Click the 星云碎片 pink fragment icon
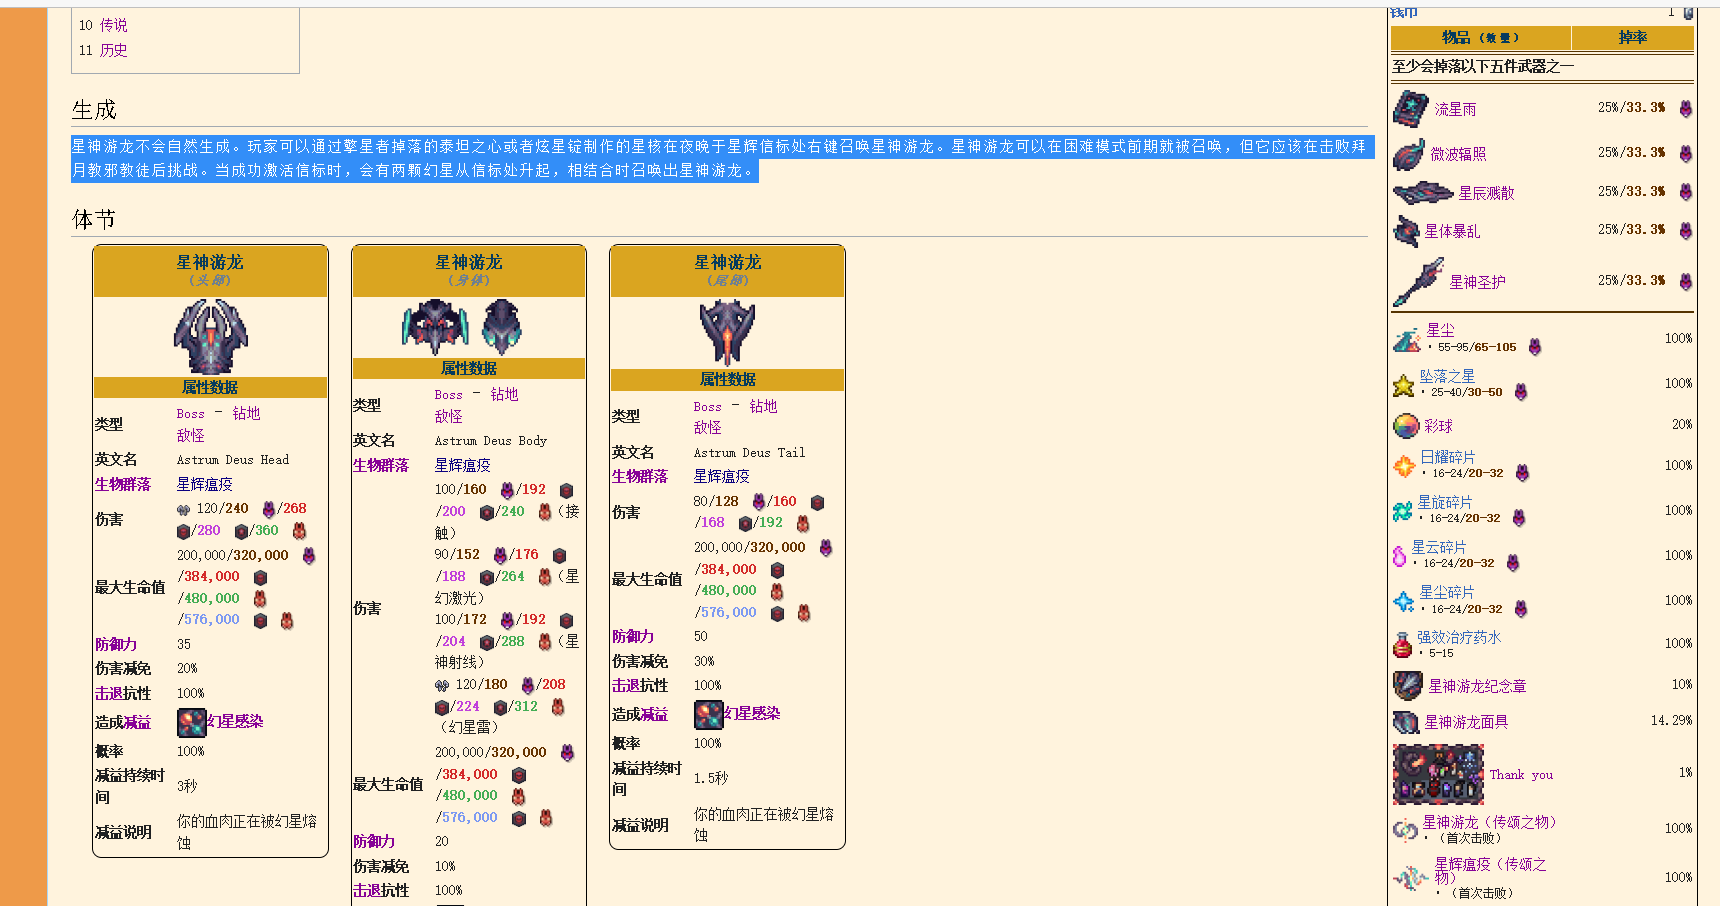 [1399, 556]
